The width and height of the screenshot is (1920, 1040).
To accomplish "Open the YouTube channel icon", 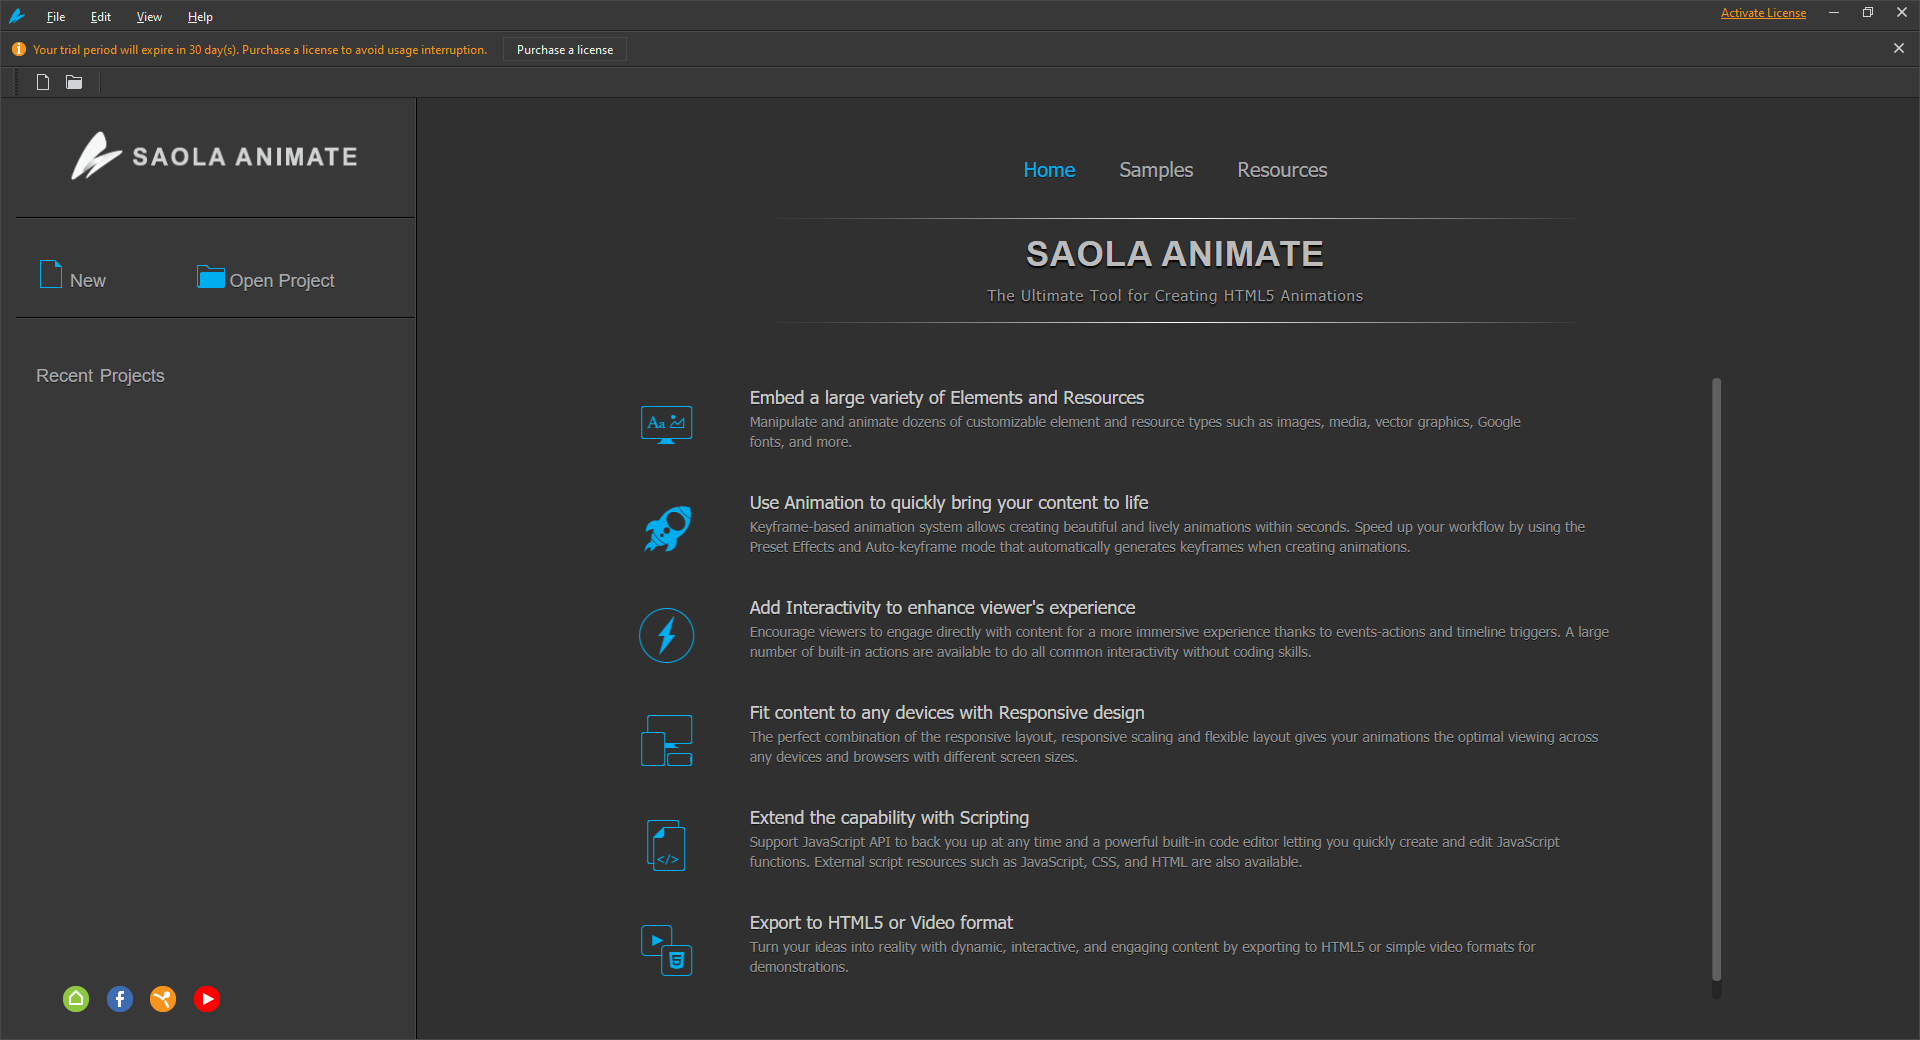I will tap(207, 999).
